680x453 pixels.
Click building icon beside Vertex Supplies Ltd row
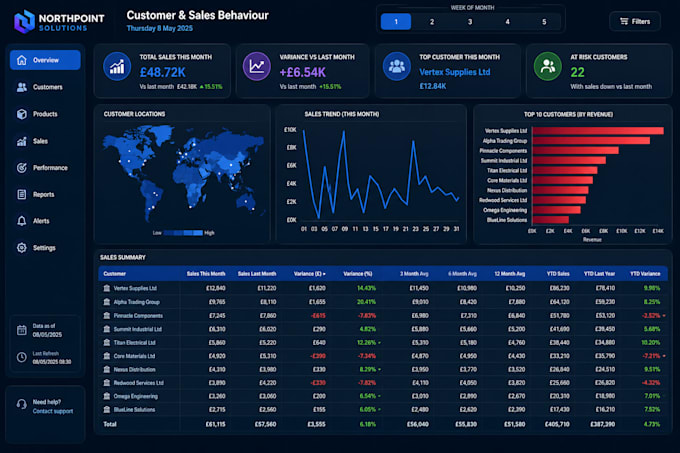tap(107, 288)
